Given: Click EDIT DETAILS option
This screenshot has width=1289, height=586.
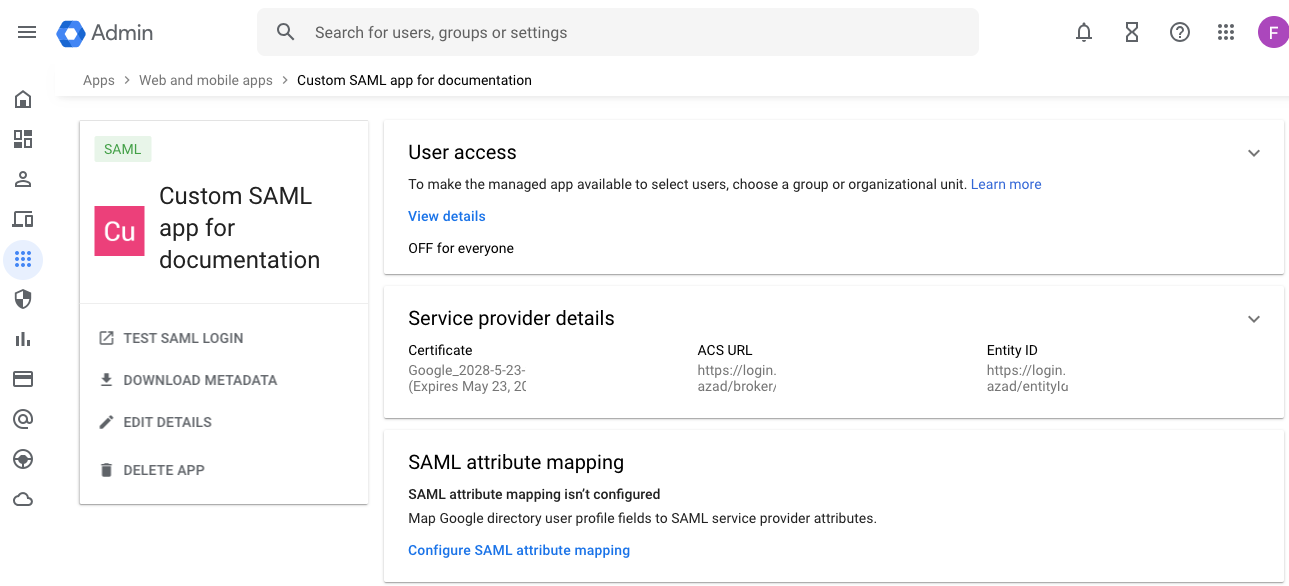Looking at the screenshot, I should (167, 422).
